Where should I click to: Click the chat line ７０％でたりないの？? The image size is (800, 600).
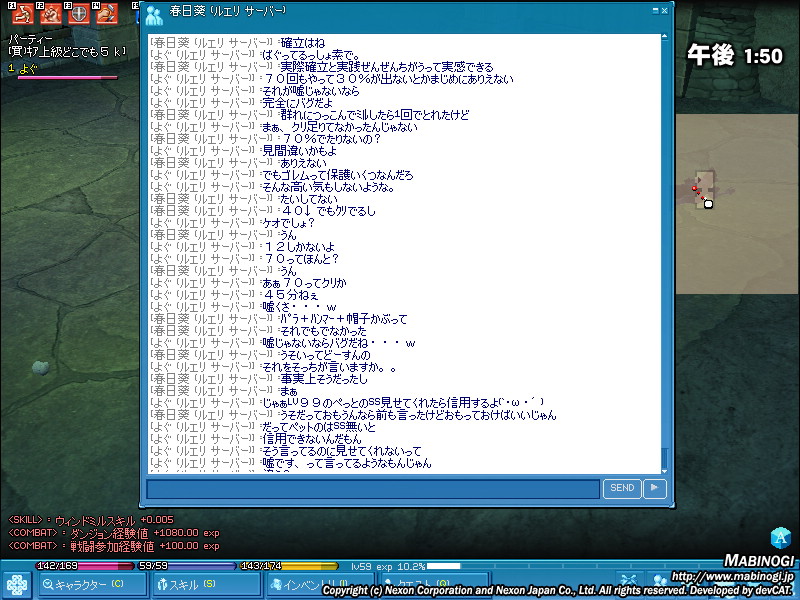(331, 139)
